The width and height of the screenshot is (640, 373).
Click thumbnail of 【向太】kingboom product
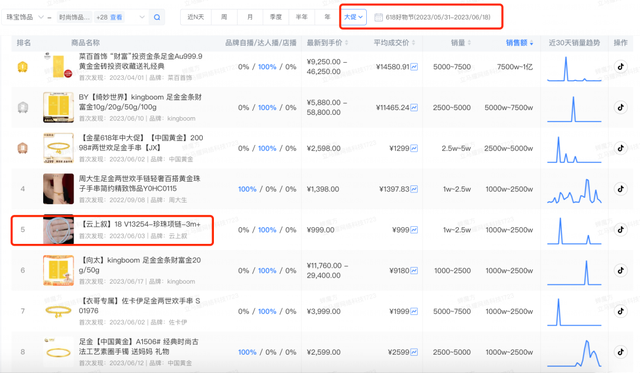[x=58, y=271]
